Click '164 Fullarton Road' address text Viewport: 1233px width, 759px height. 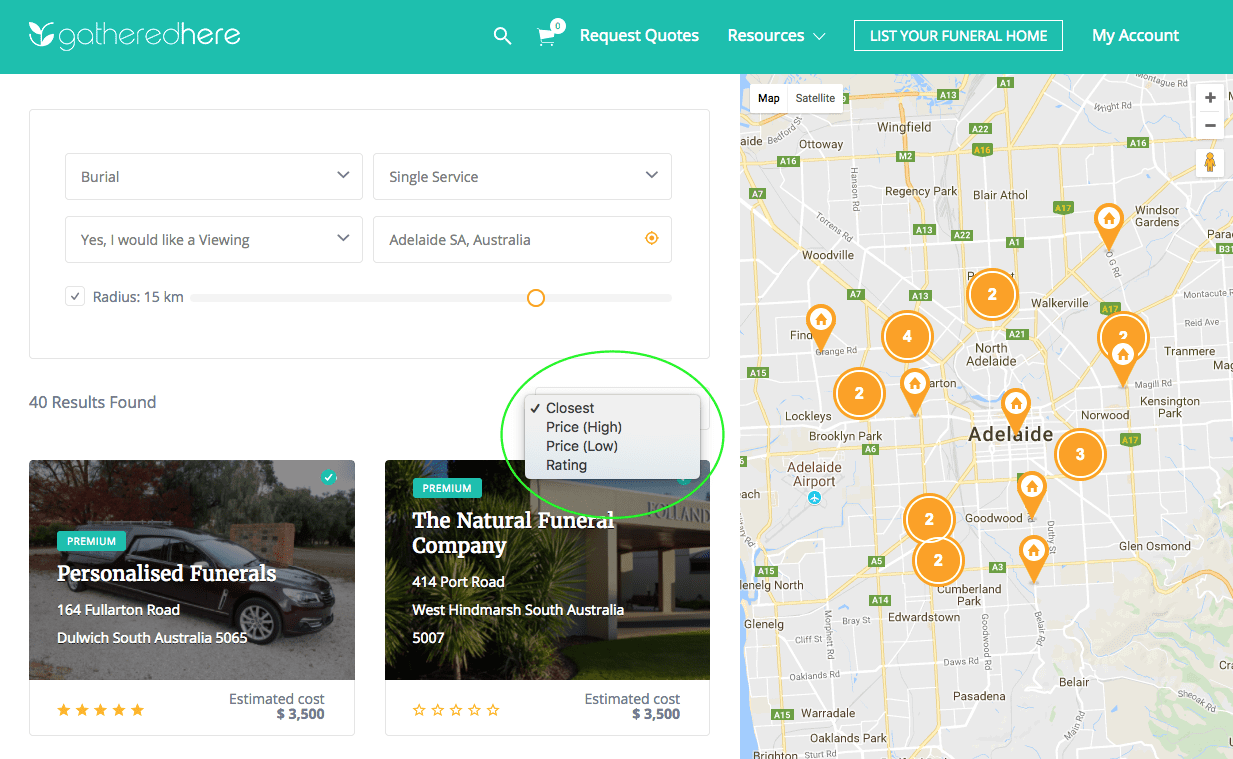coord(118,610)
